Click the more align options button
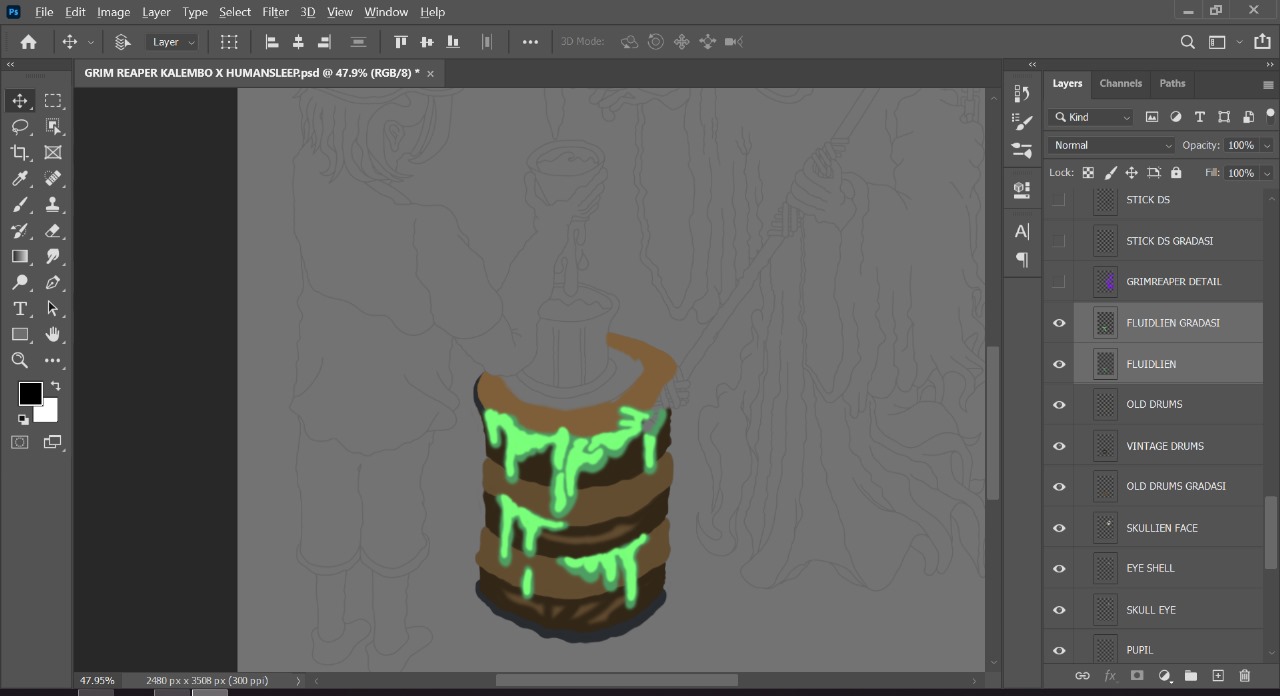Viewport: 1280px width, 696px height. pos(530,42)
